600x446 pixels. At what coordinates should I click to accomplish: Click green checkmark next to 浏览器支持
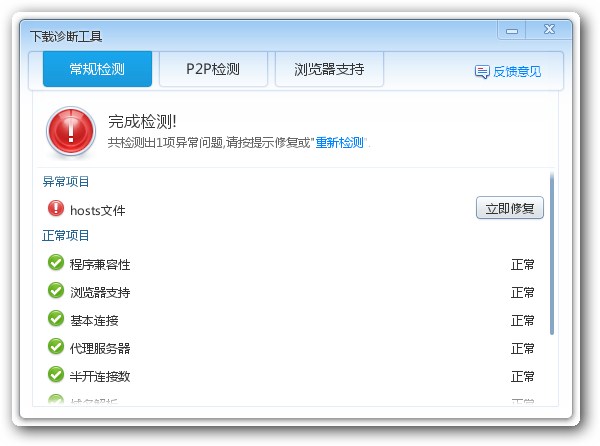[x=55, y=292]
